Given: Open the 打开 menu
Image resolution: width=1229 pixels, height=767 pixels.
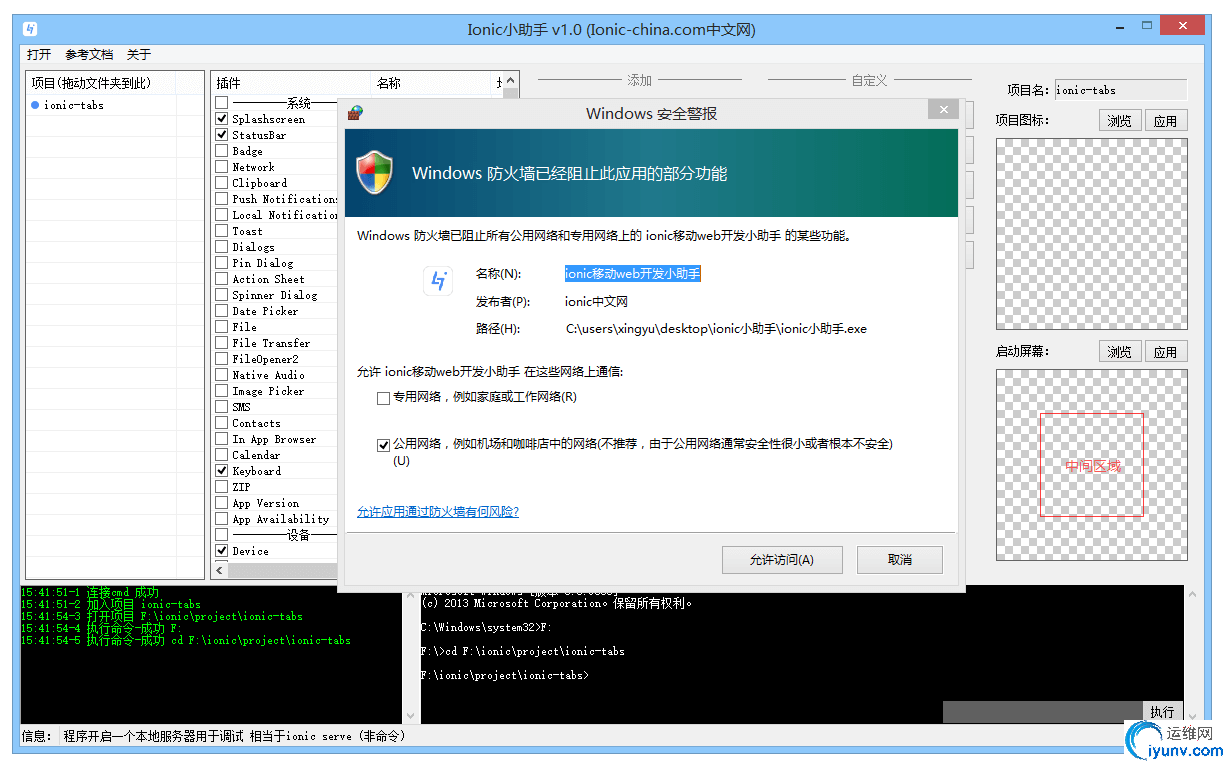Looking at the screenshot, I should pyautogui.click(x=39, y=55).
